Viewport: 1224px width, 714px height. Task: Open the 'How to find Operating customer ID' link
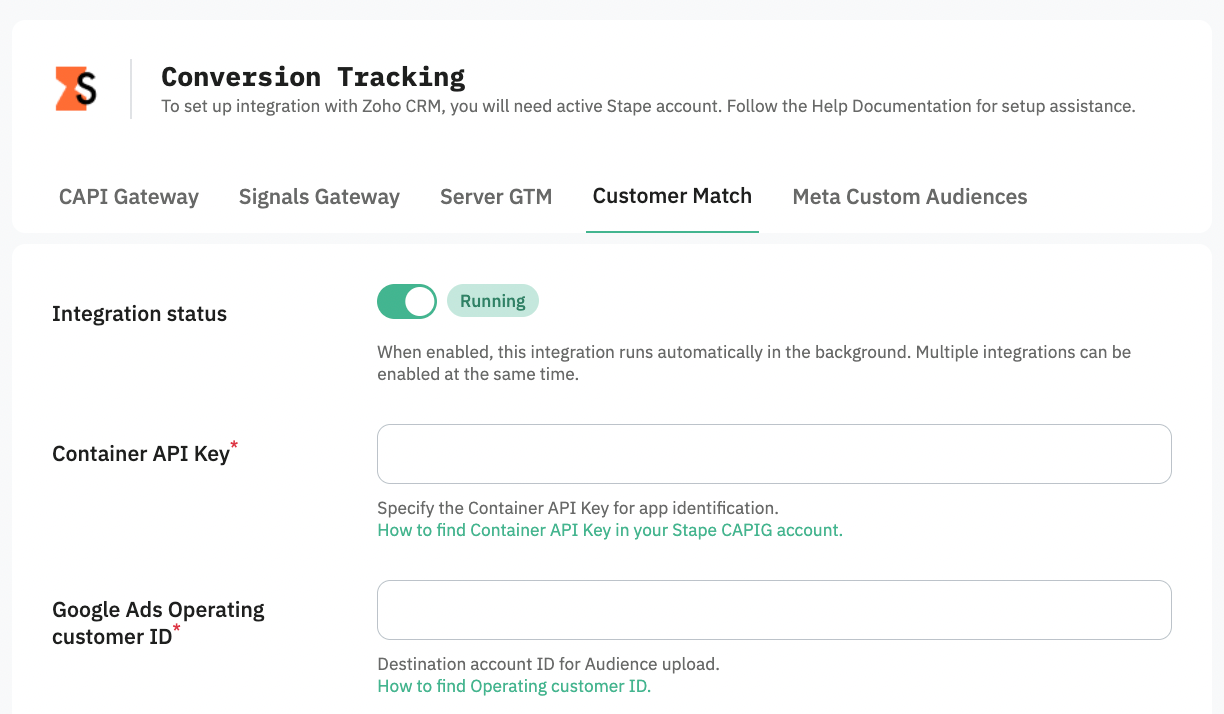pos(514,686)
